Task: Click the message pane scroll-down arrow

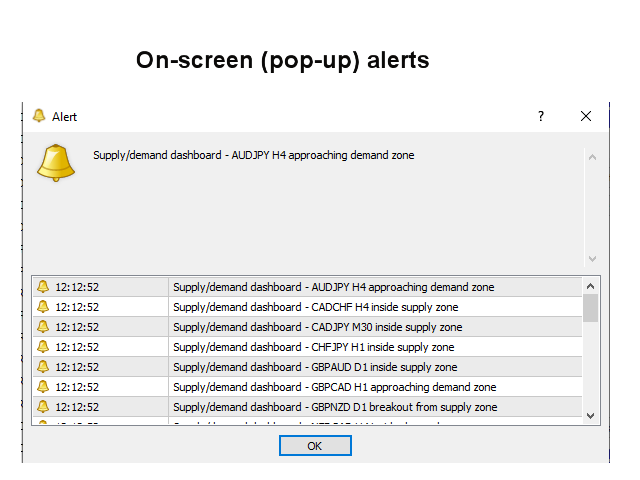Action: (592, 259)
